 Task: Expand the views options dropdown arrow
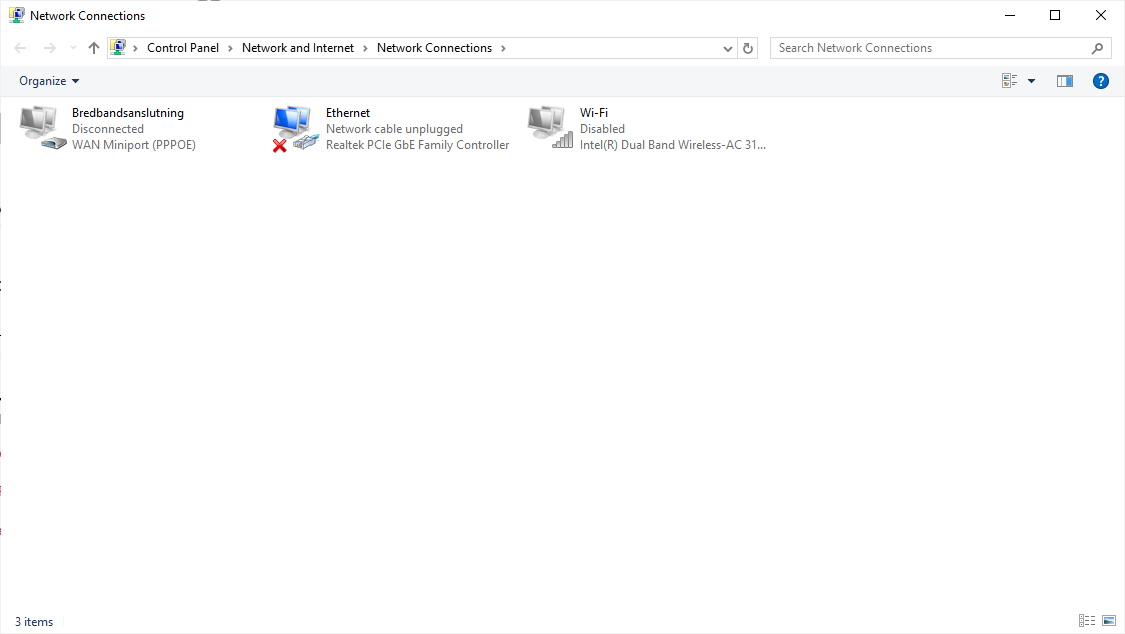[1030, 81]
